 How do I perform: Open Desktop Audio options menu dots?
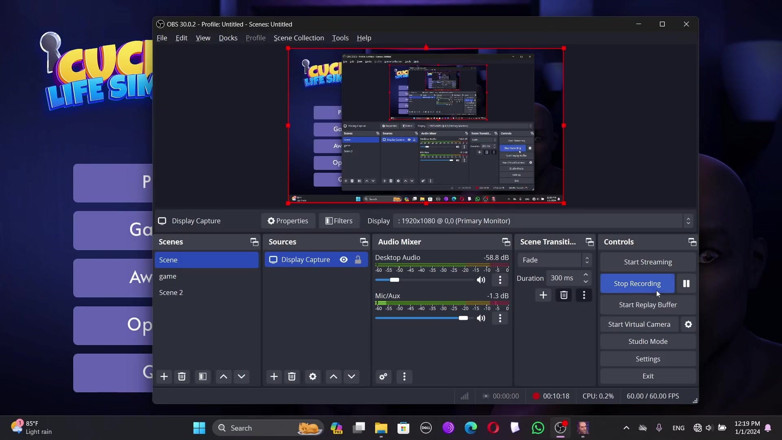coord(500,280)
